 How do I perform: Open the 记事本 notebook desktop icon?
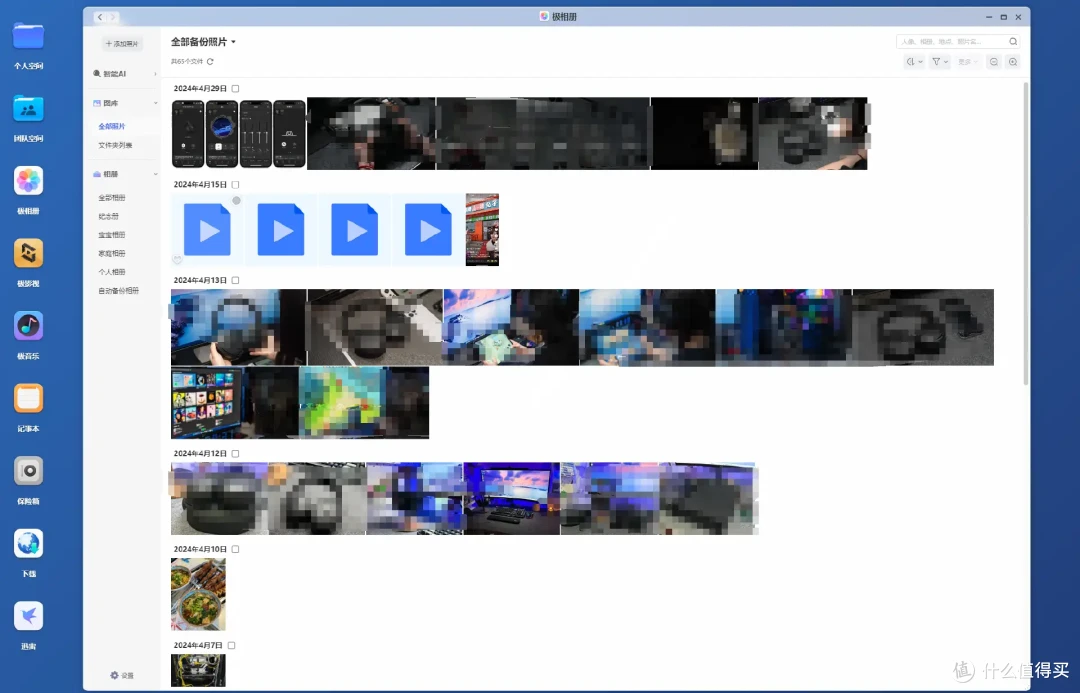[28, 398]
